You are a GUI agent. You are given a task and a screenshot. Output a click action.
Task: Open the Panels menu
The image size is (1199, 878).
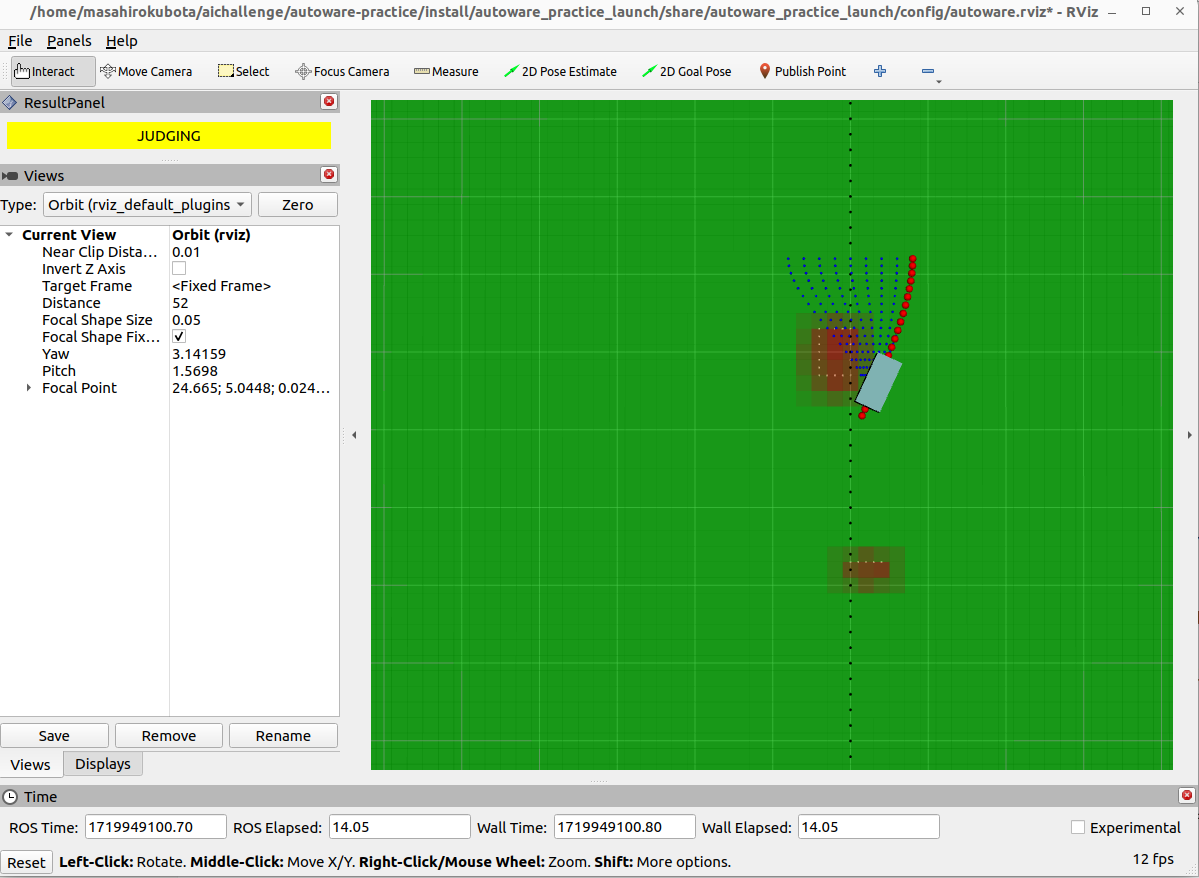(69, 41)
